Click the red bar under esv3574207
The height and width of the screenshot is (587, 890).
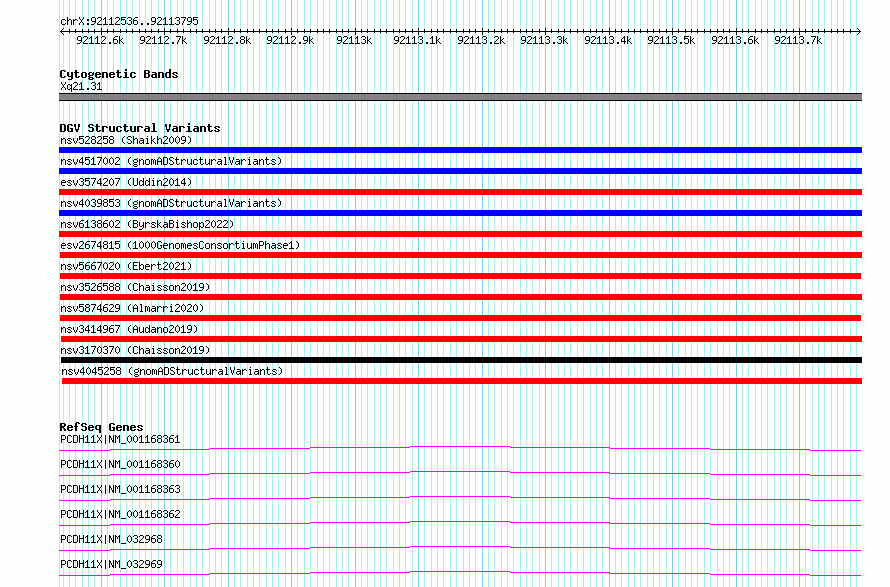(460, 192)
